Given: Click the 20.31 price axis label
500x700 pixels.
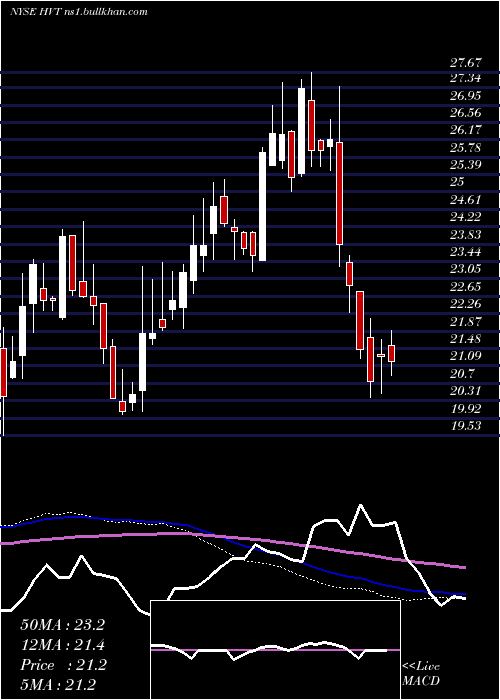Looking at the screenshot, I should pyautogui.click(x=466, y=391).
